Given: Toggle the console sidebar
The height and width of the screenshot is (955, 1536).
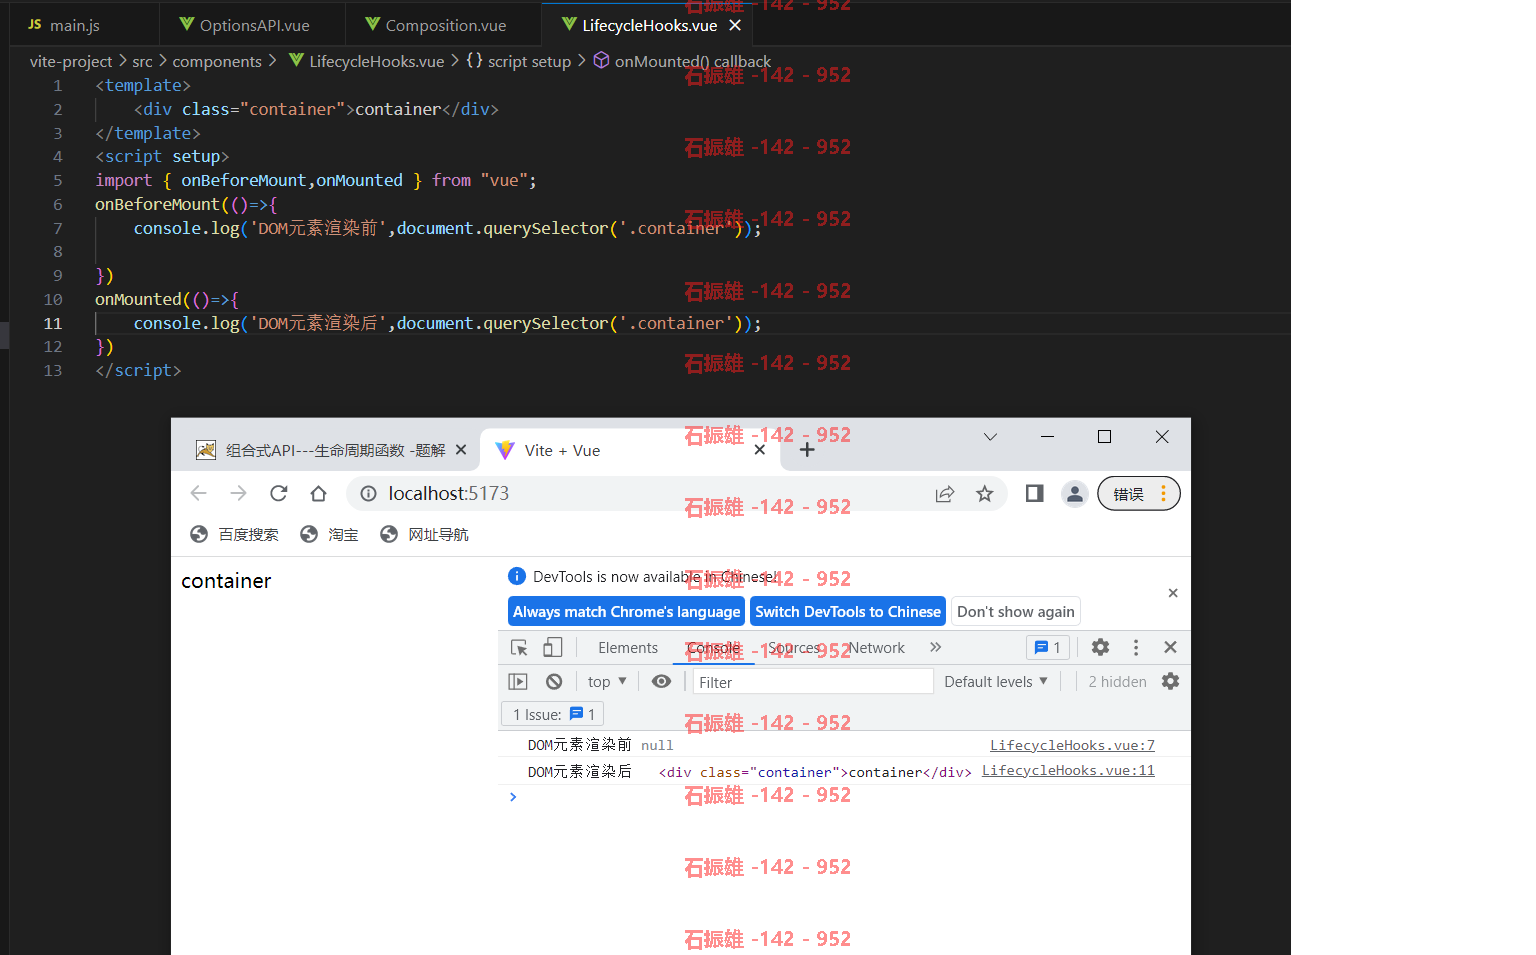Looking at the screenshot, I should tap(518, 681).
